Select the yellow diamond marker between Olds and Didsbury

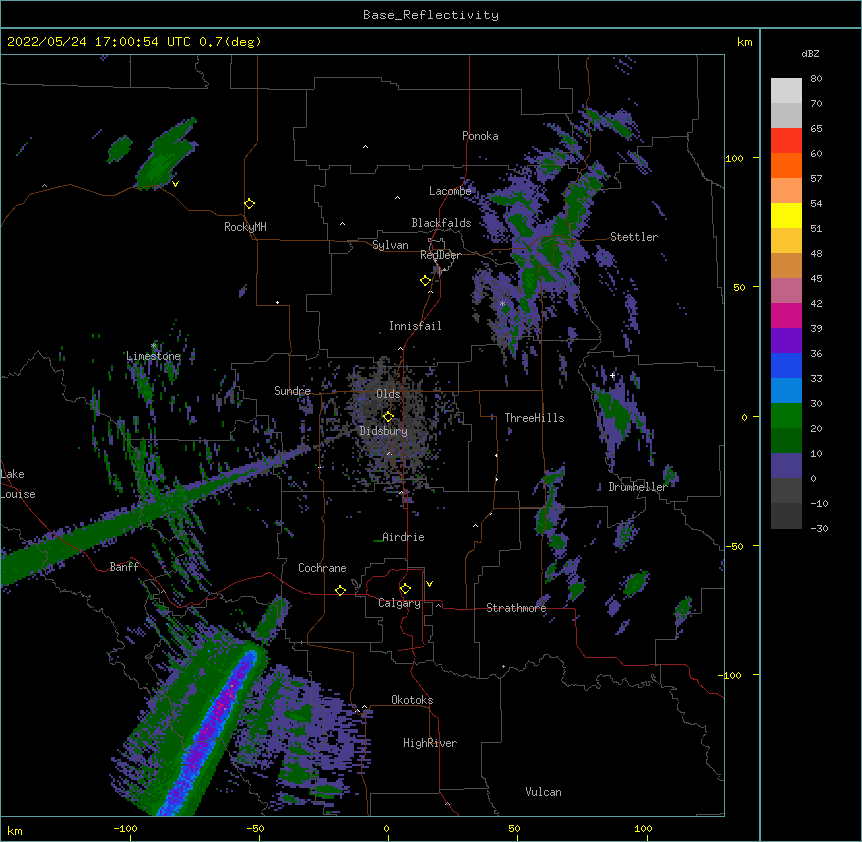(388, 417)
